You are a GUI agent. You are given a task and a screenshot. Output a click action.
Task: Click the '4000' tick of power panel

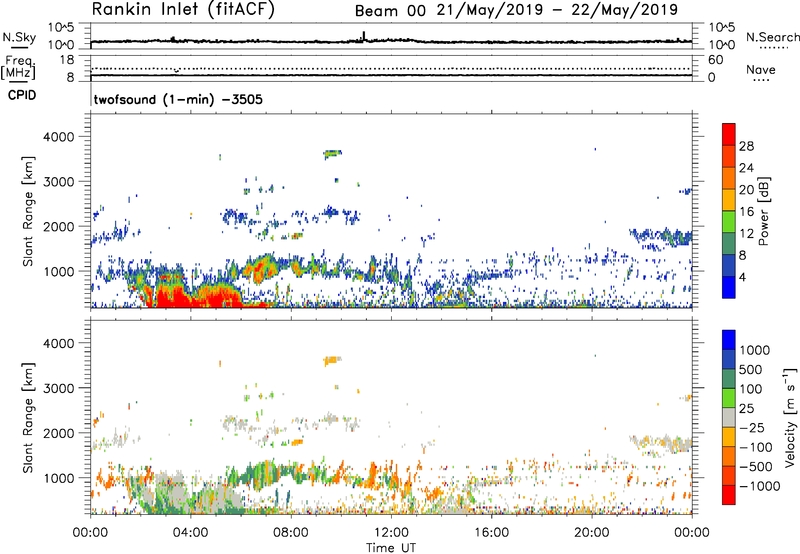(x=59, y=137)
